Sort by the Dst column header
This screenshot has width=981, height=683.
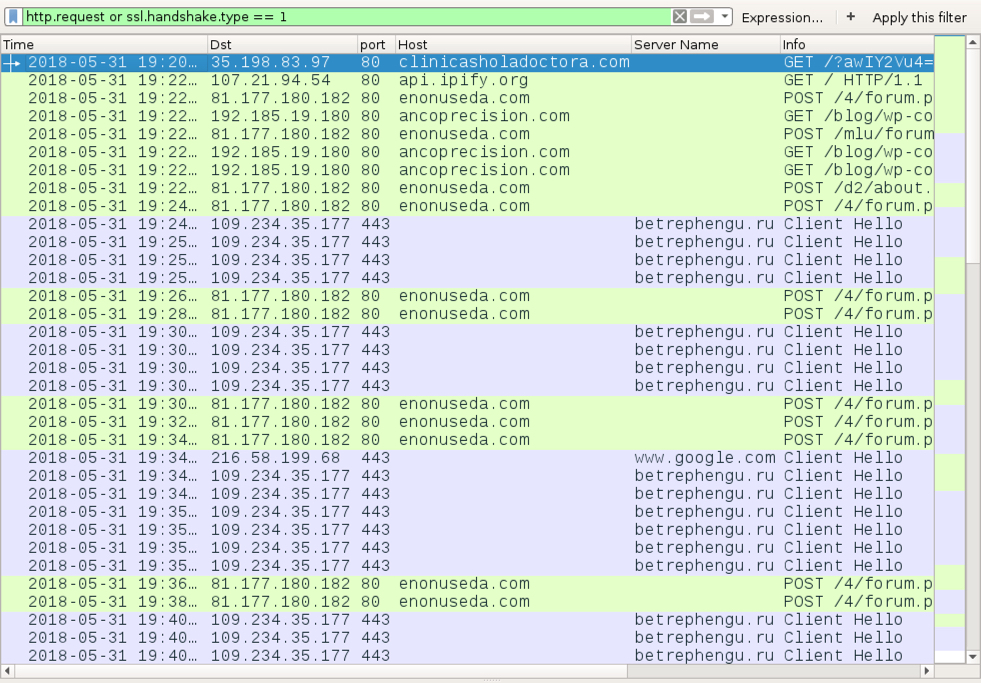pos(282,44)
